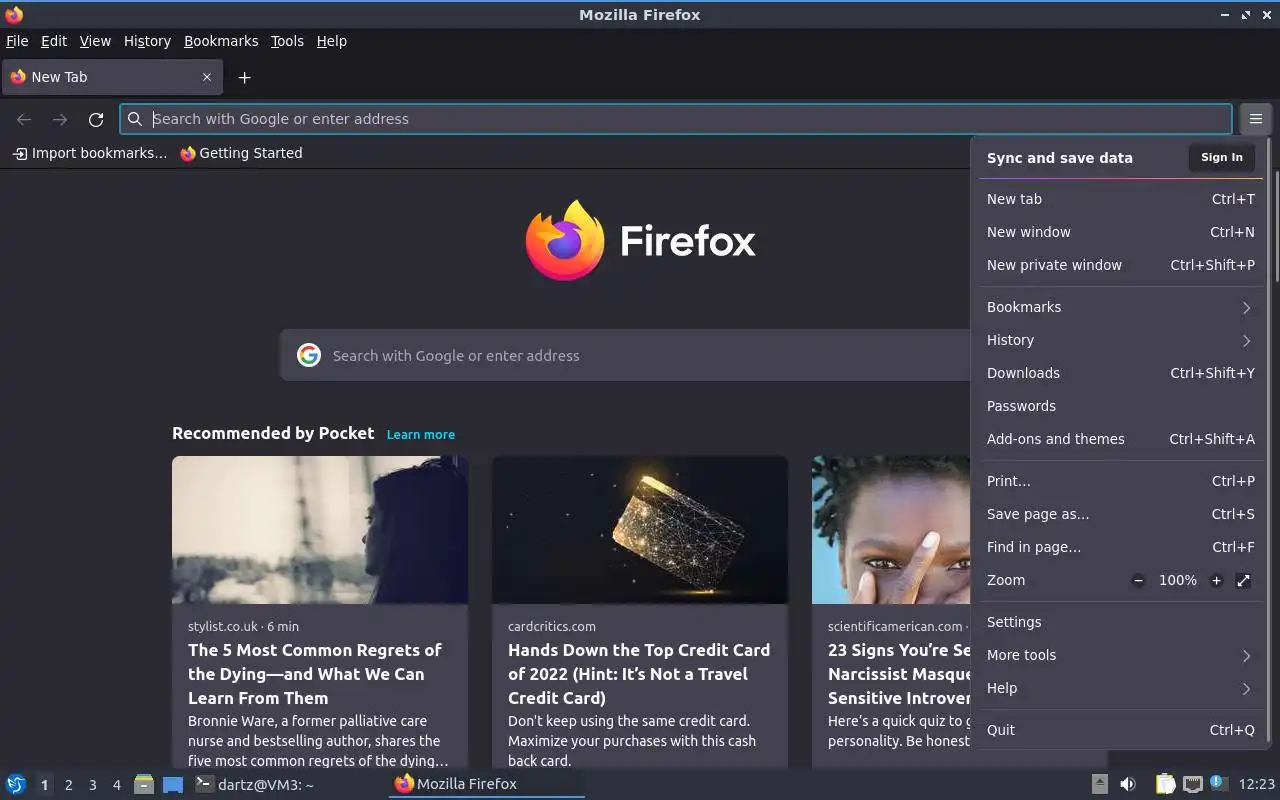Open the Edit menu
Screen dimensions: 1280x800
(54, 41)
